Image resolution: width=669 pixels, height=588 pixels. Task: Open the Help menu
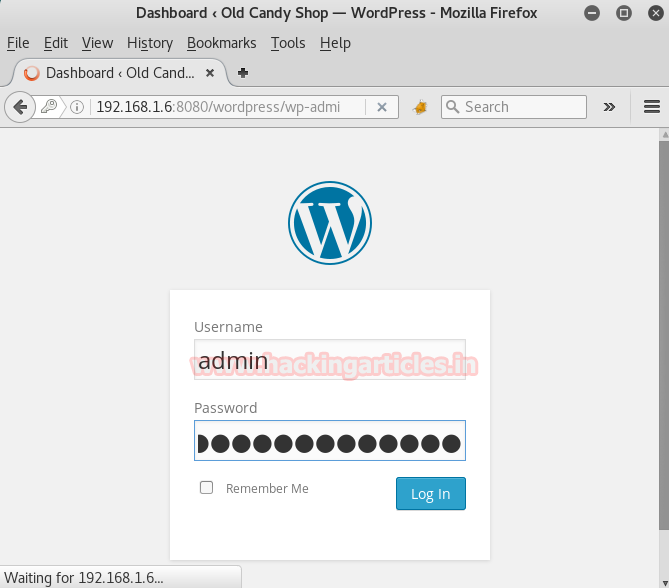(x=335, y=43)
